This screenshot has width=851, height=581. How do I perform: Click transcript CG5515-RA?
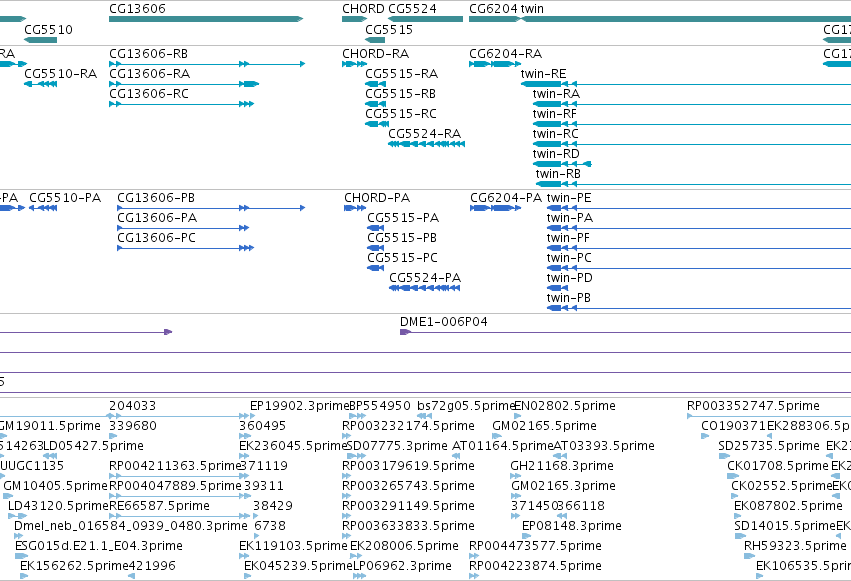click(402, 74)
